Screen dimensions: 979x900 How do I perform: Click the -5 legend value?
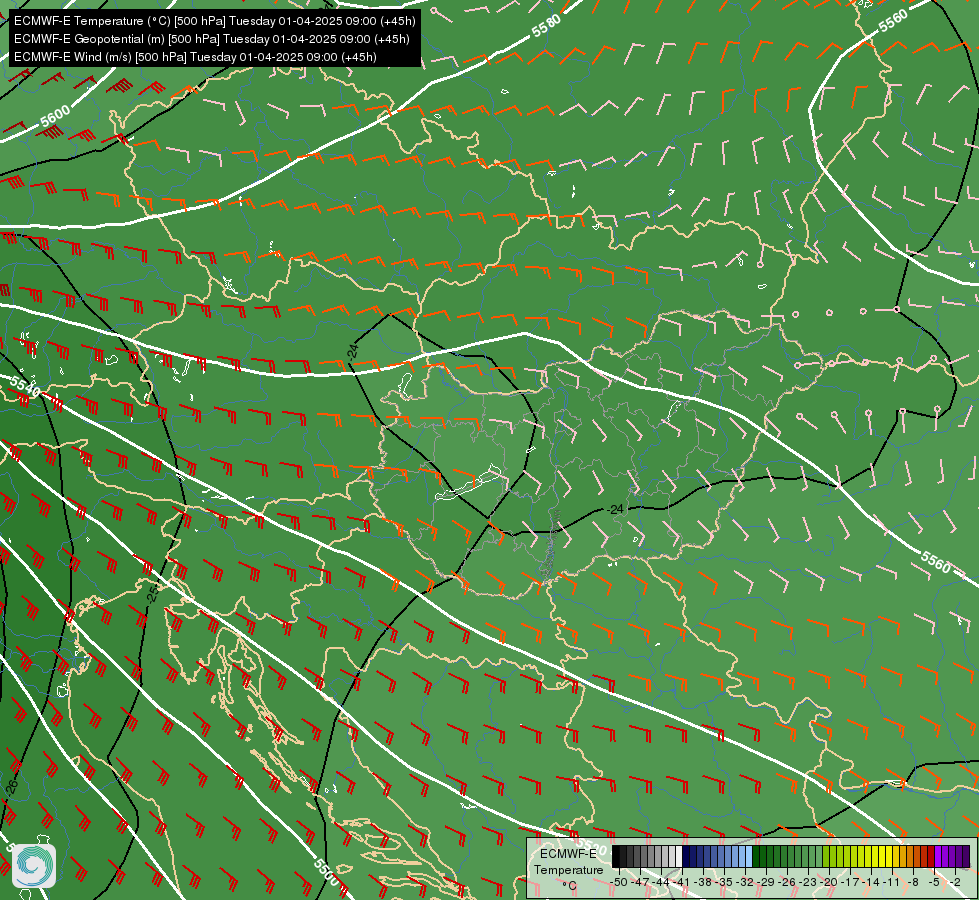[x=934, y=883]
